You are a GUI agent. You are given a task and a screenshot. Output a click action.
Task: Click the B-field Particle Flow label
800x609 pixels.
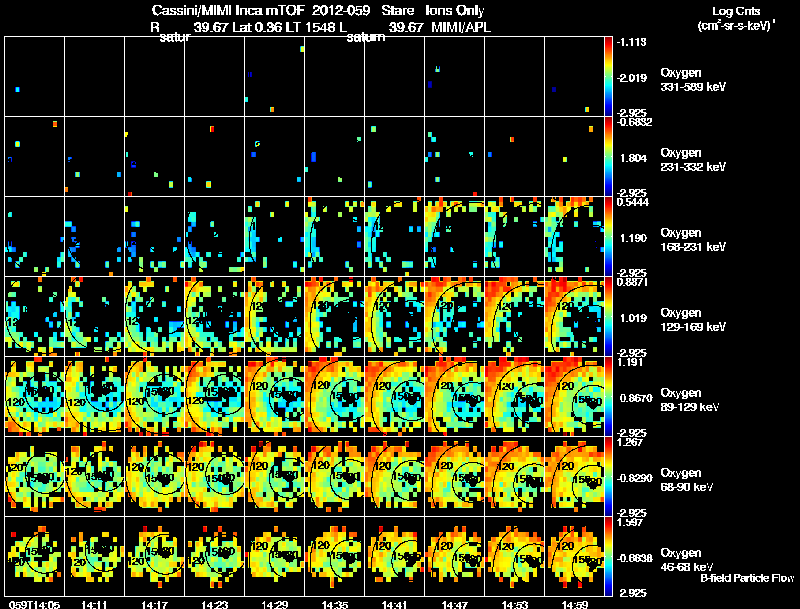point(747,578)
